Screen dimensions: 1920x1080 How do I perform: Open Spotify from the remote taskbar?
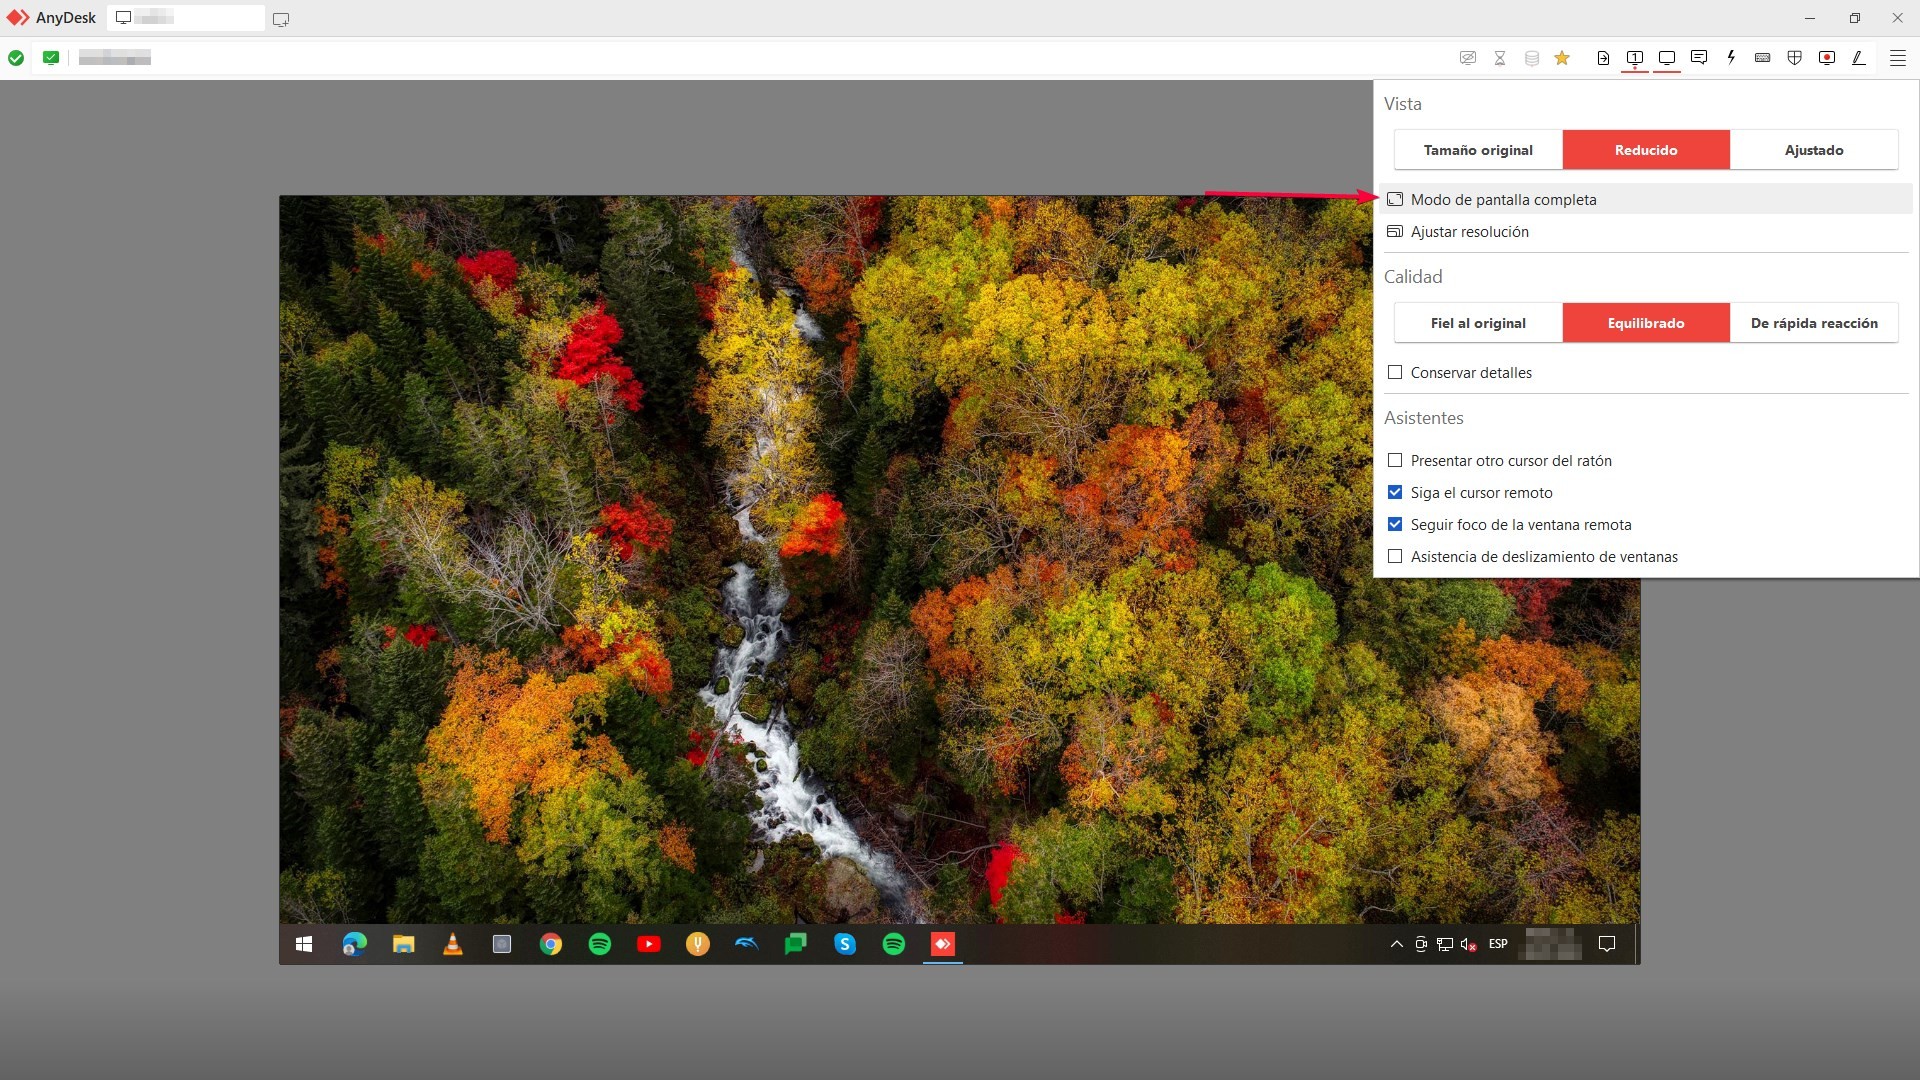click(x=599, y=944)
